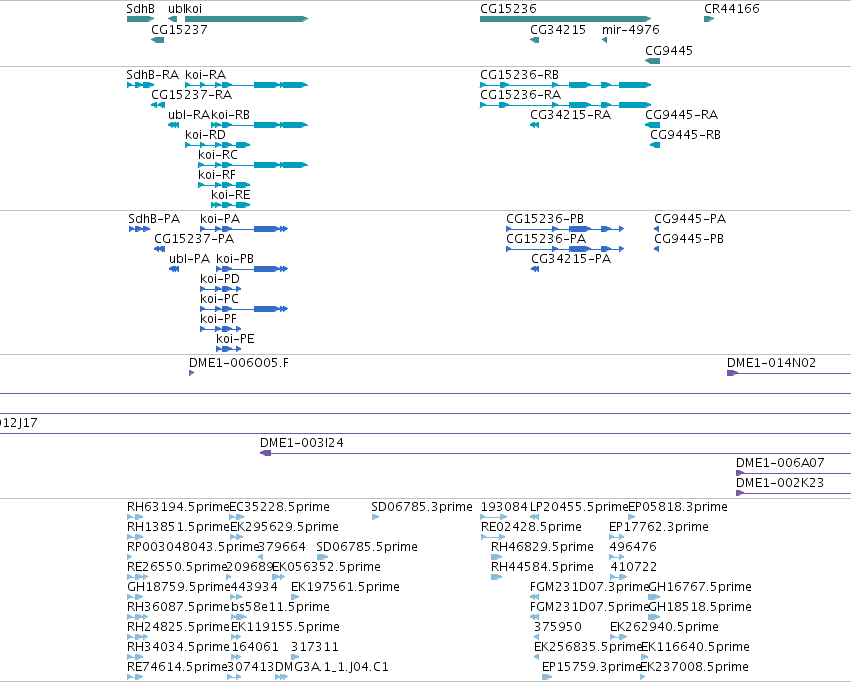Click the EC35228.5prime EST label
Image resolution: width=851 pixels, height=682 pixels.
(280, 507)
